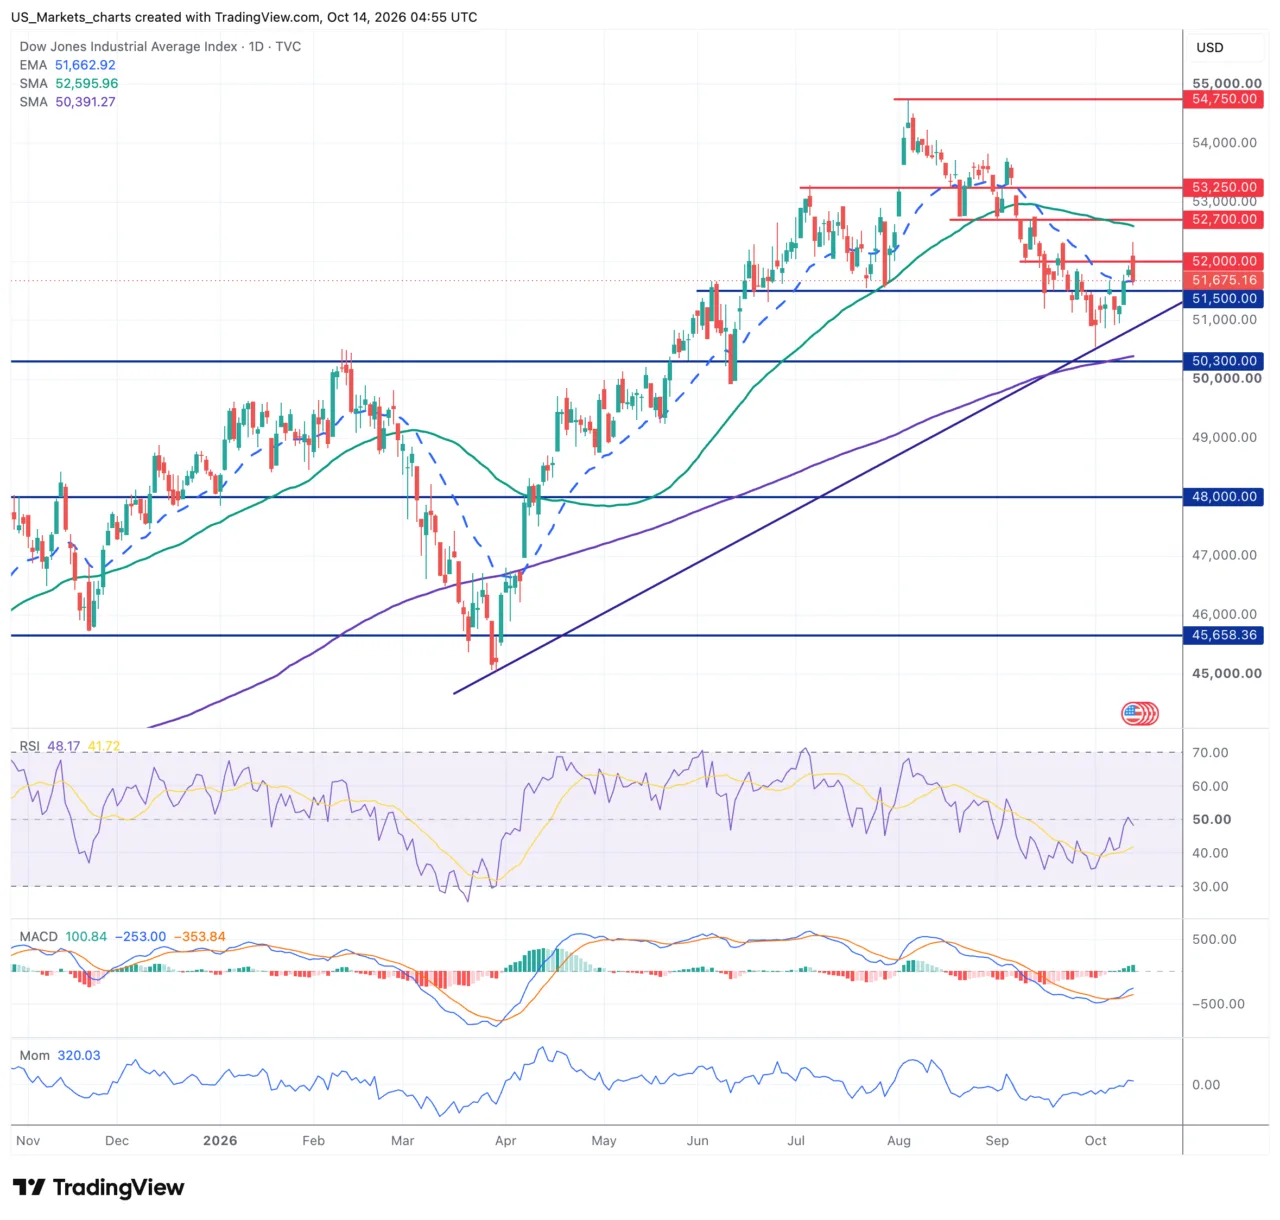Select the SMA 50,391.27 legend entry
1280x1220 pixels.
coord(67,101)
